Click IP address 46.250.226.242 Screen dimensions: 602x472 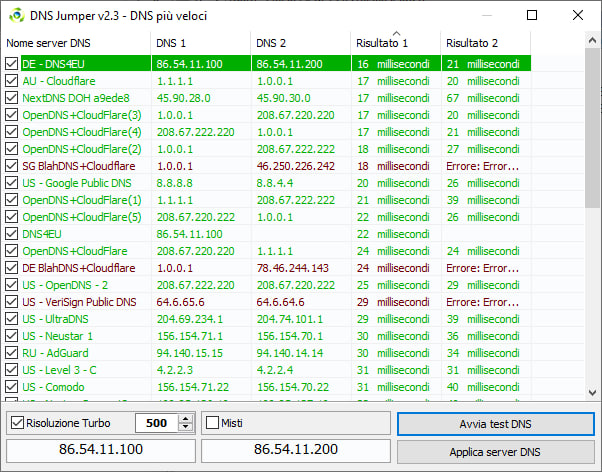click(296, 166)
